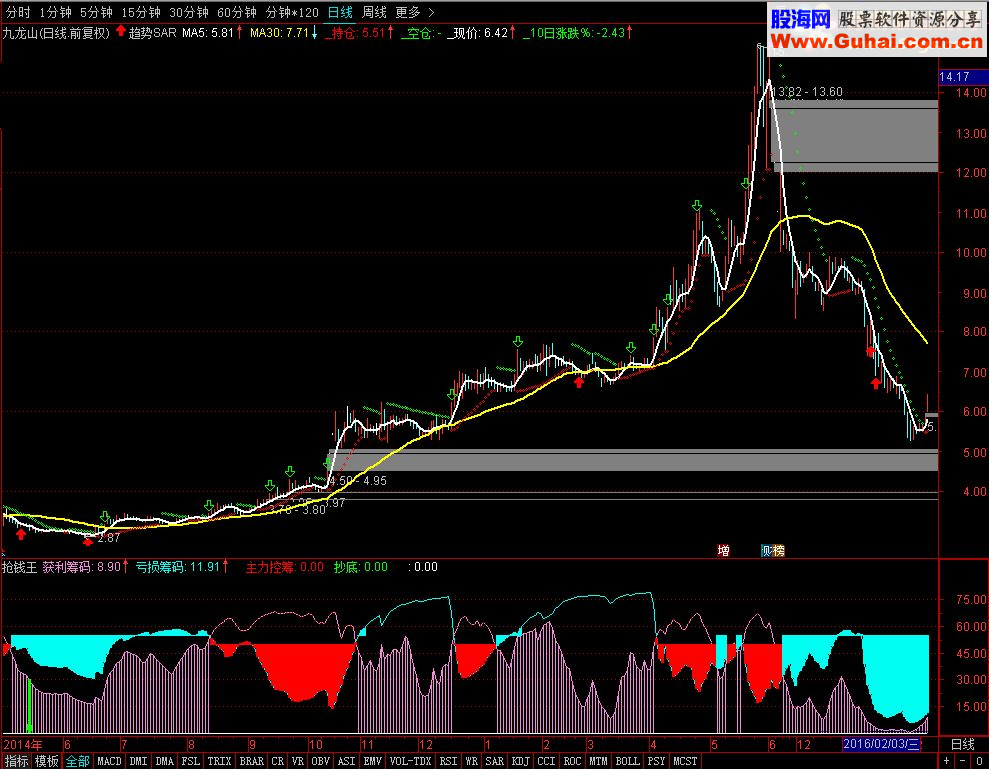Apply the ASI indicator
Image resolution: width=989 pixels, height=769 pixels.
click(x=346, y=761)
